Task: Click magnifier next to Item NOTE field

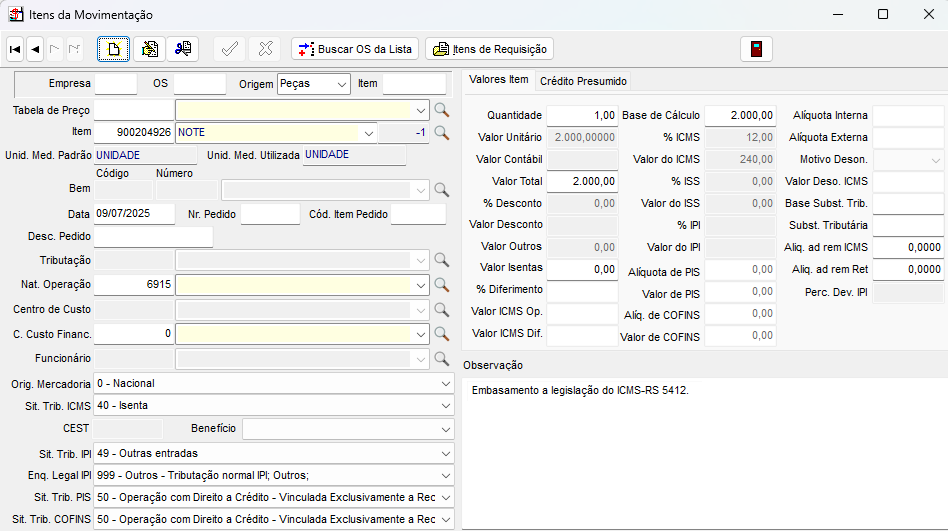Action: [441, 132]
